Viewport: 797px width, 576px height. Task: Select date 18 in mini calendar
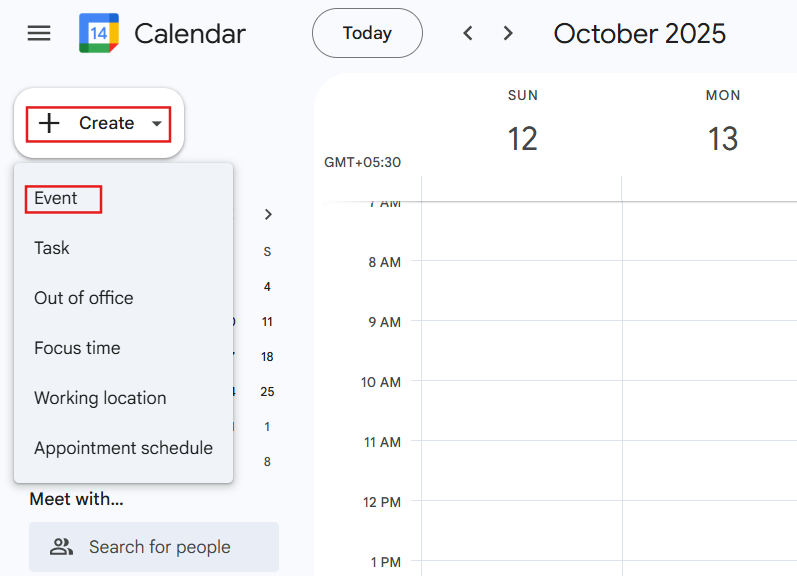coord(267,357)
